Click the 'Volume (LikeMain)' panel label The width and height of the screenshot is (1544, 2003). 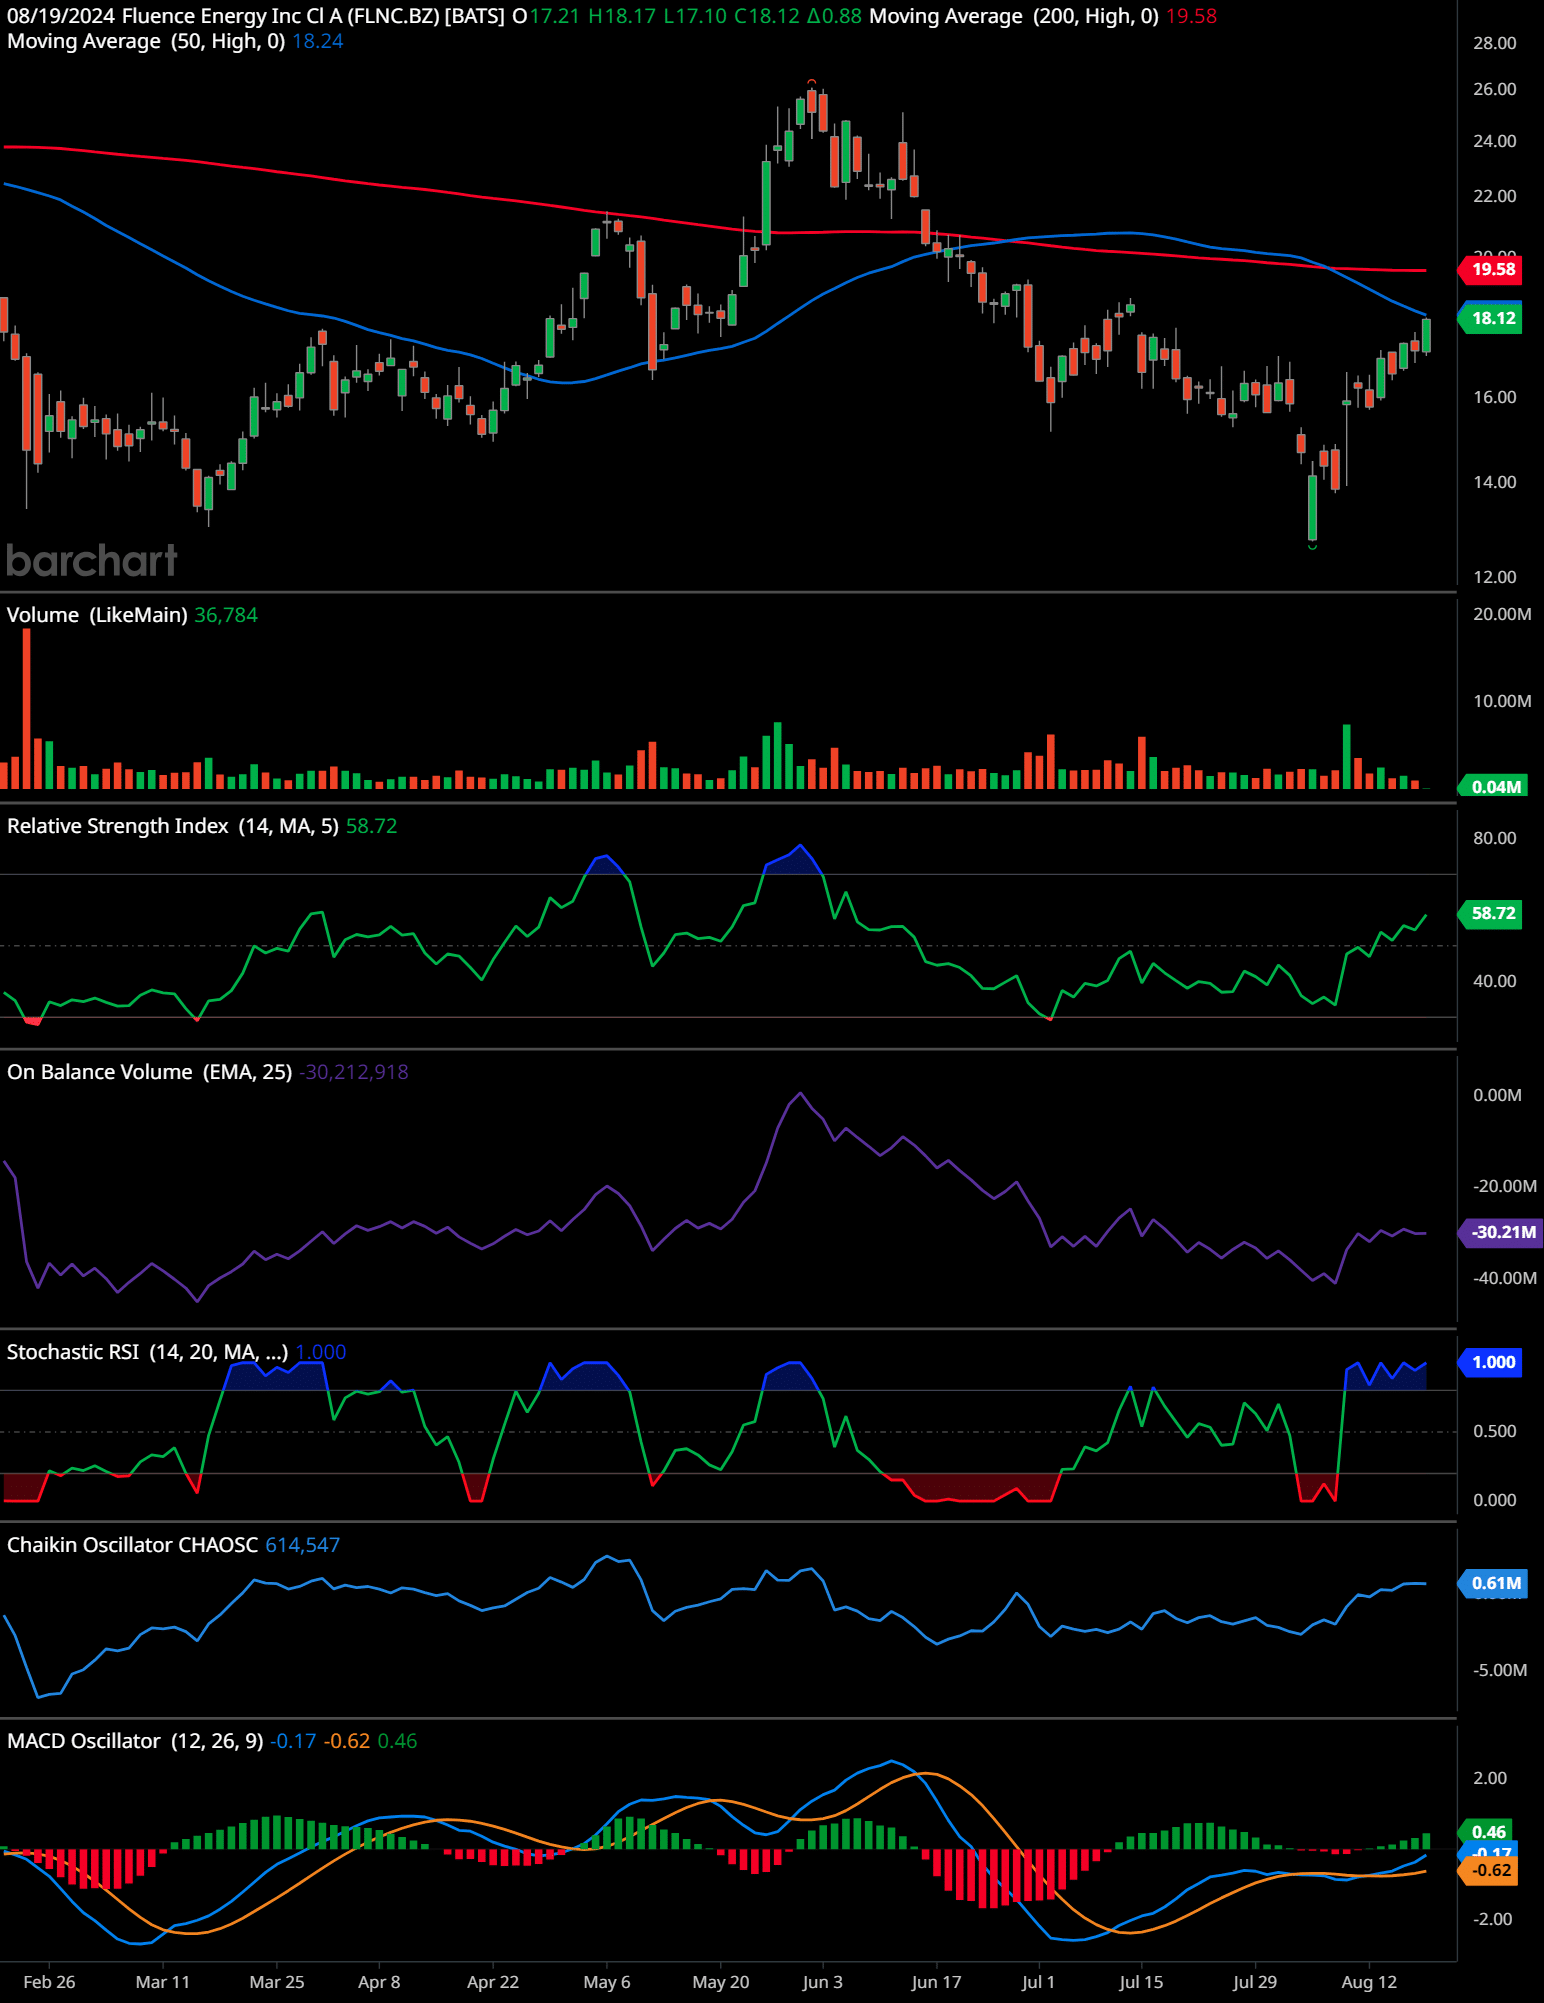coord(97,615)
